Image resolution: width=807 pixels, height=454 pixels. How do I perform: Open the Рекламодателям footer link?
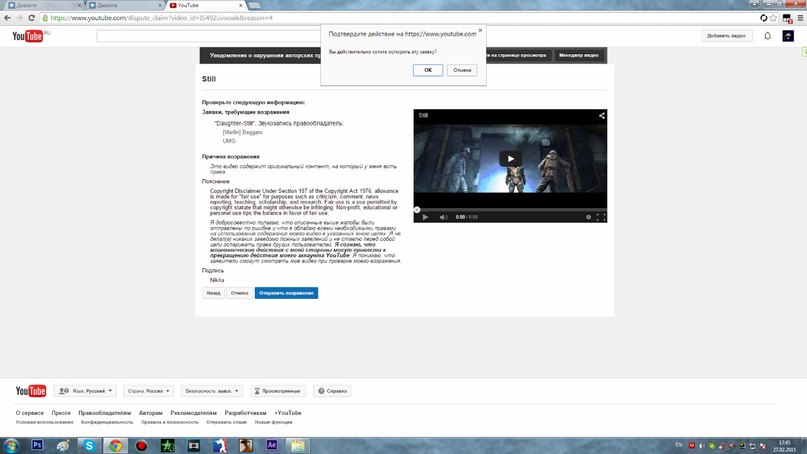point(194,413)
